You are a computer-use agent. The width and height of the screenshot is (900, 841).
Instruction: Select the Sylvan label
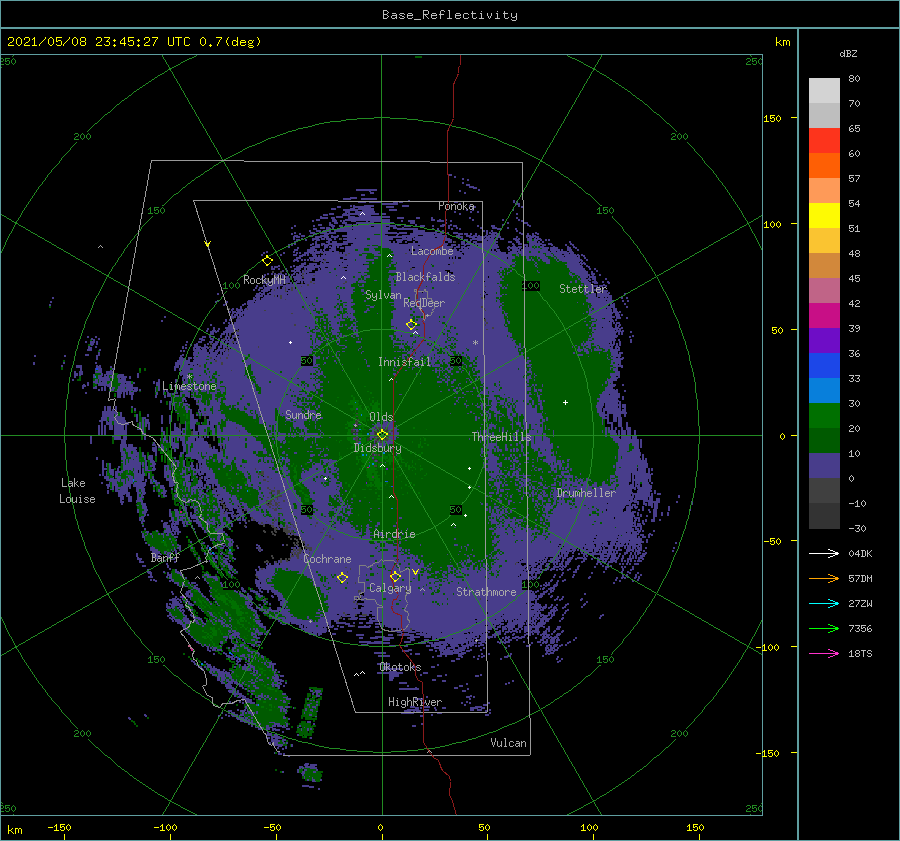[x=383, y=296]
